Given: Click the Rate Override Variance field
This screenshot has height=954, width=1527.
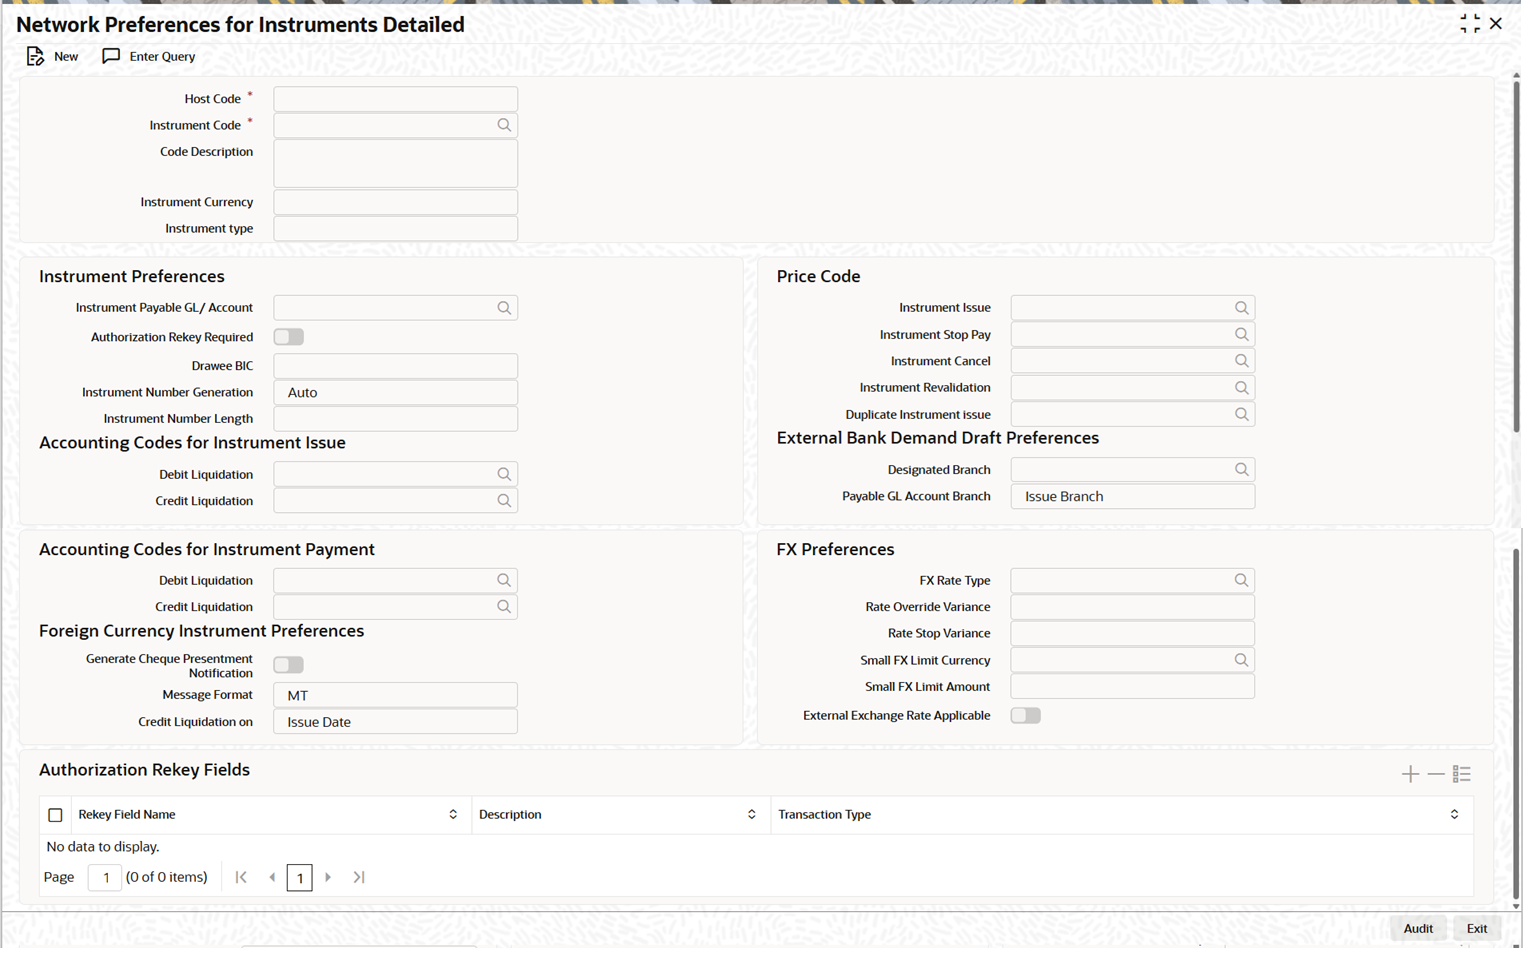Looking at the screenshot, I should click(1132, 607).
